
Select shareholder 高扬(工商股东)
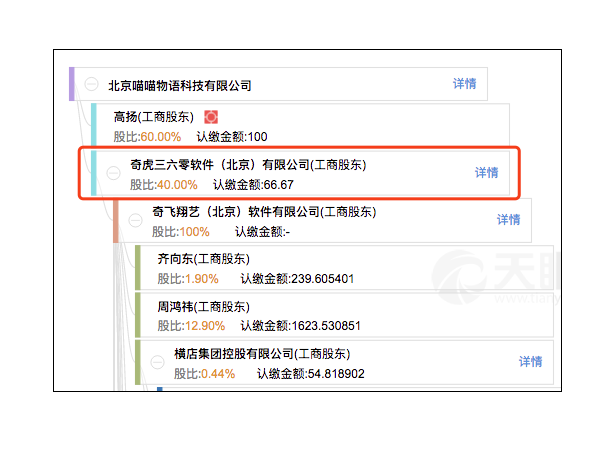[154, 117]
